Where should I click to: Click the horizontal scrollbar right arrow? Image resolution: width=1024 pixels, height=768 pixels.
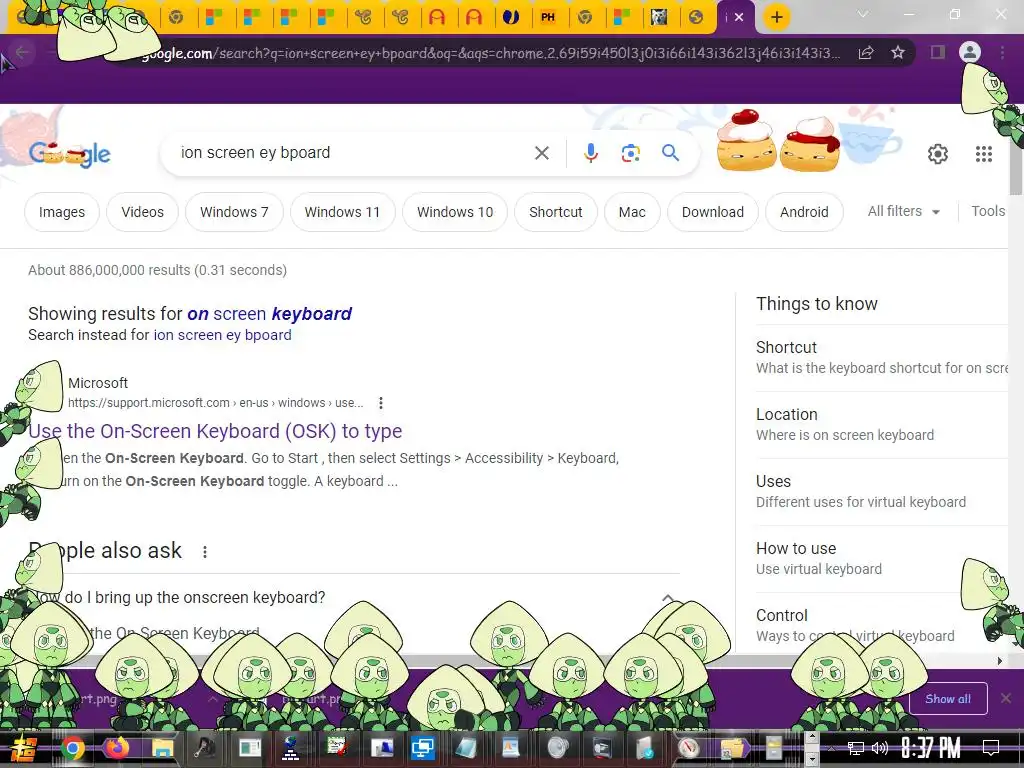(1000, 661)
